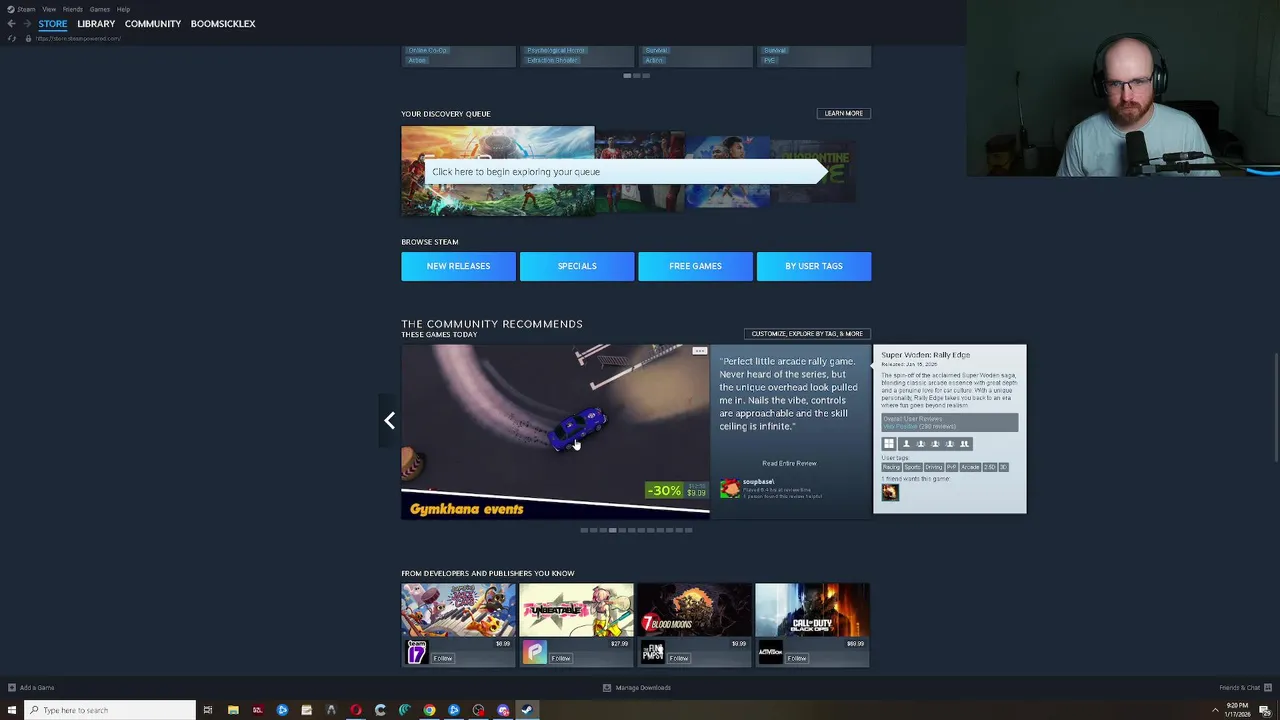
Task: Open the Team17 game capsule thumbnail
Action: click(458, 610)
